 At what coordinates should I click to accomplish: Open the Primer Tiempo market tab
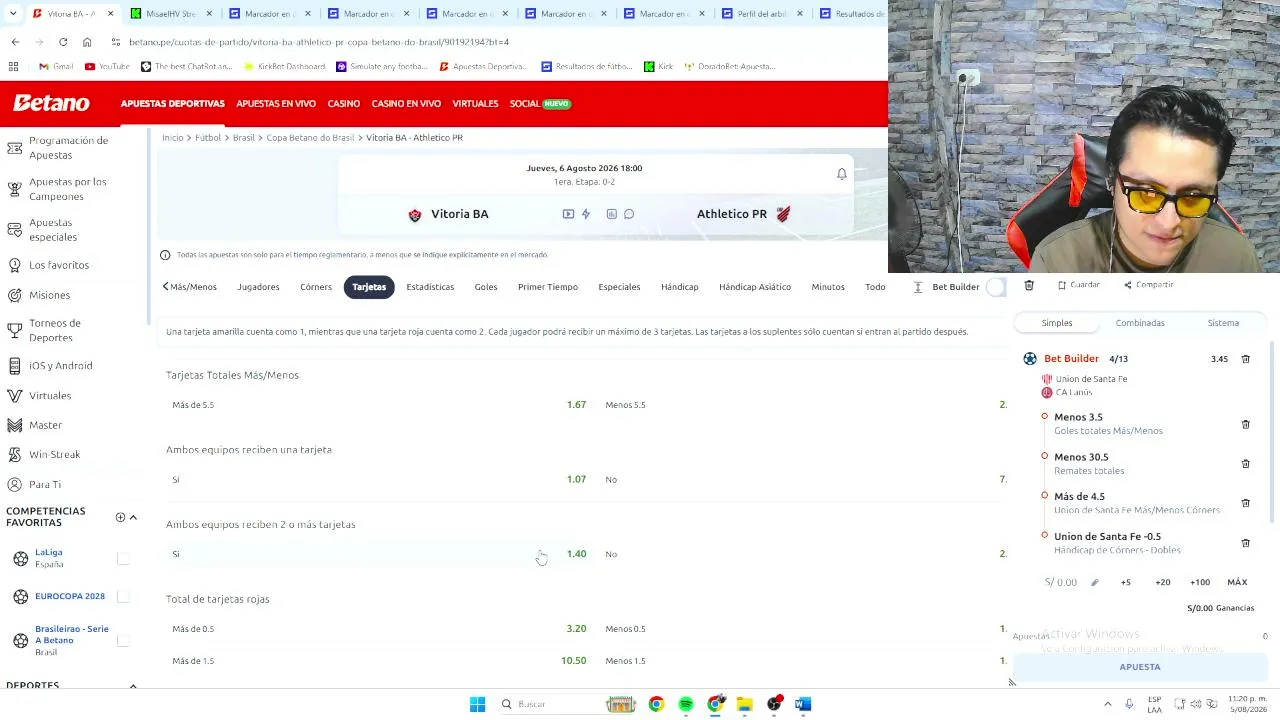click(548, 287)
